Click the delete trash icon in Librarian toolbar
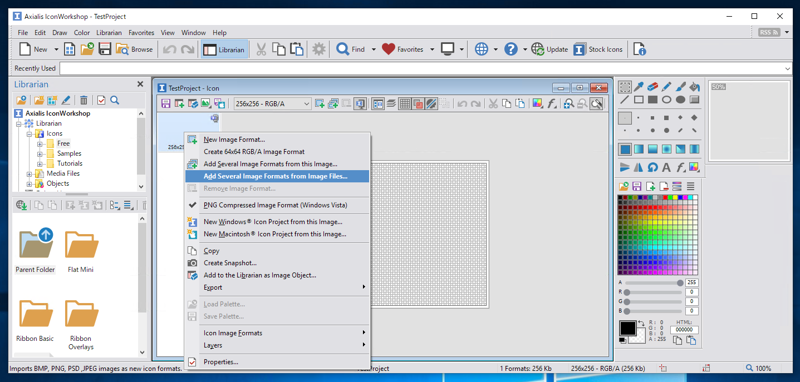Viewport: 800px width, 382px height. click(84, 100)
